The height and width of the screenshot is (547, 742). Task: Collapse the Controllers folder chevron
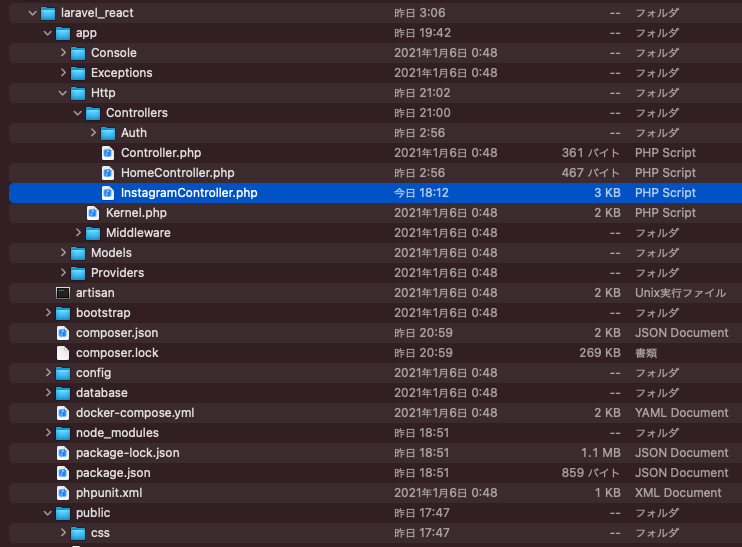tap(78, 113)
